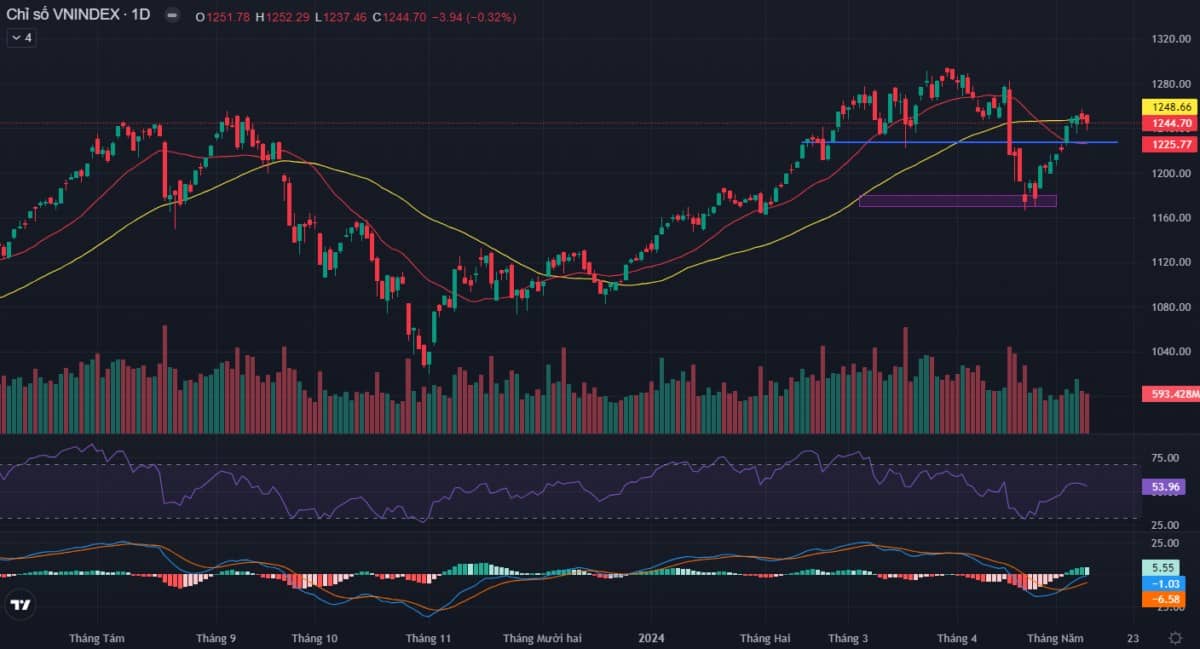This screenshot has width=1200, height=649.
Task: Select the Tháng Mười hai time axis label
Action: 542,638
